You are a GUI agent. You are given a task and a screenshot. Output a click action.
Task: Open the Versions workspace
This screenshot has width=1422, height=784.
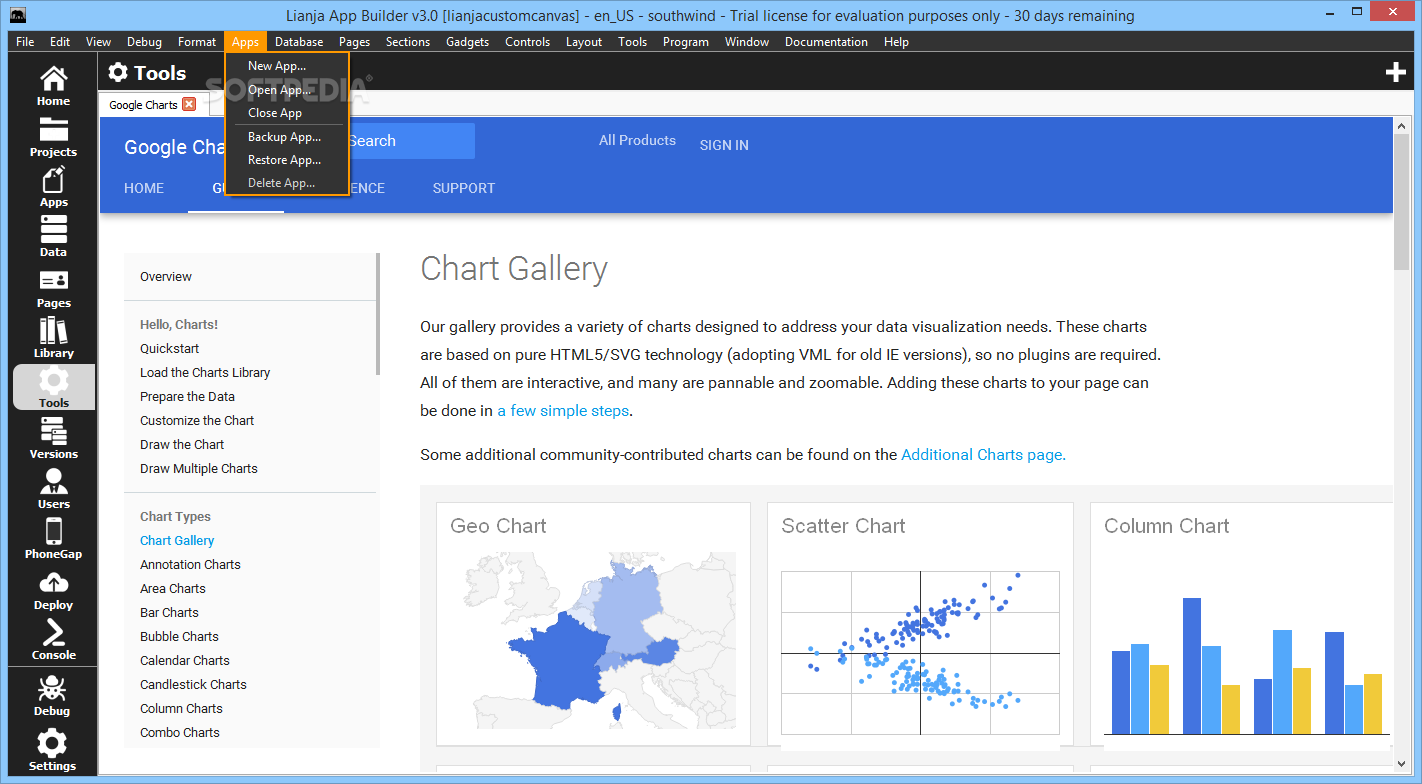coord(53,439)
